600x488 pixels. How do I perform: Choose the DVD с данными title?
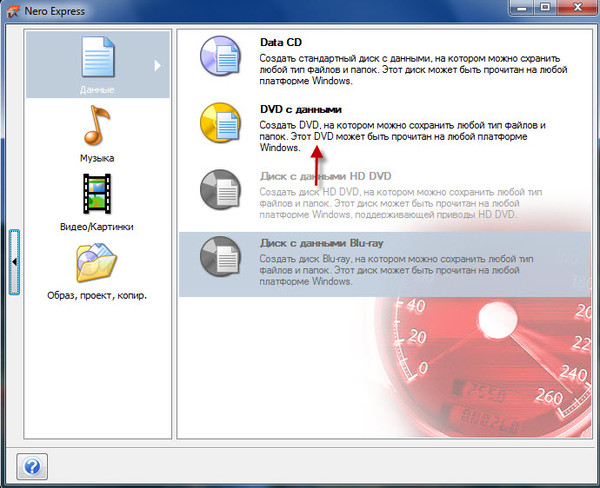301,109
